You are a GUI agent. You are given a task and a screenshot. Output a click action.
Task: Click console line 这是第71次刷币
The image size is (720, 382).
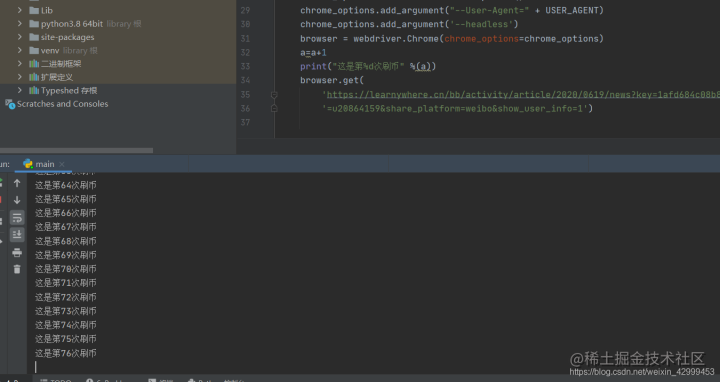66,283
